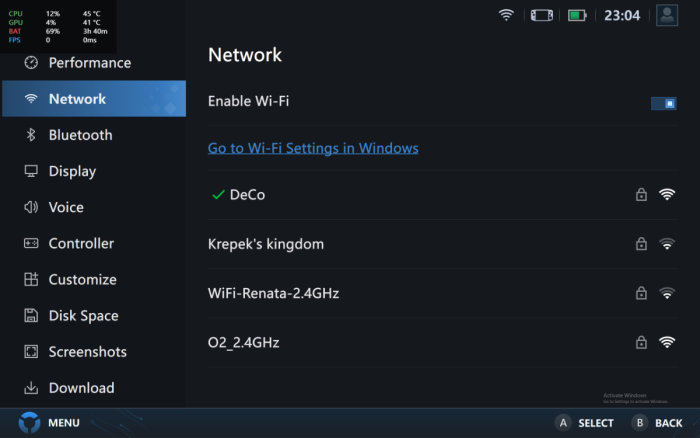Click the battery indicator in top bar
This screenshot has height=438, width=700.
[577, 15]
